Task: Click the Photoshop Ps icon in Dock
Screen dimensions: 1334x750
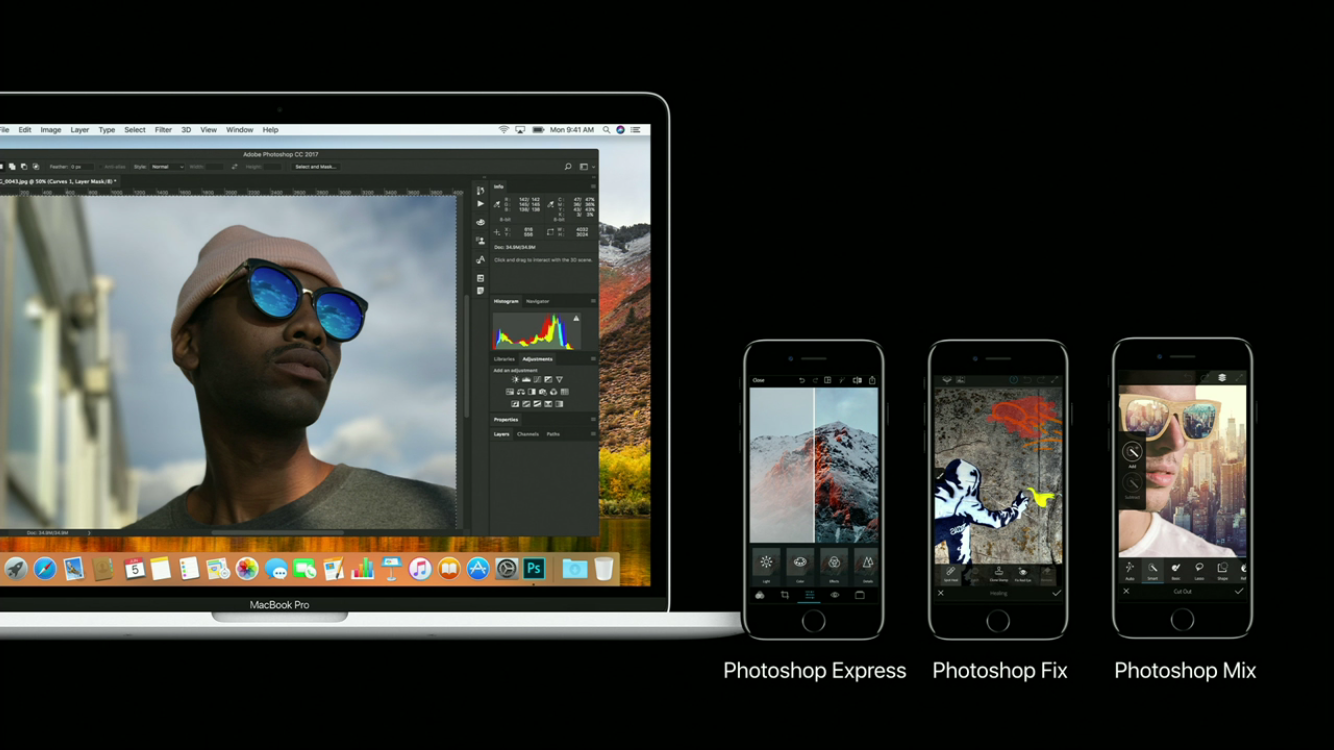Action: tap(535, 569)
